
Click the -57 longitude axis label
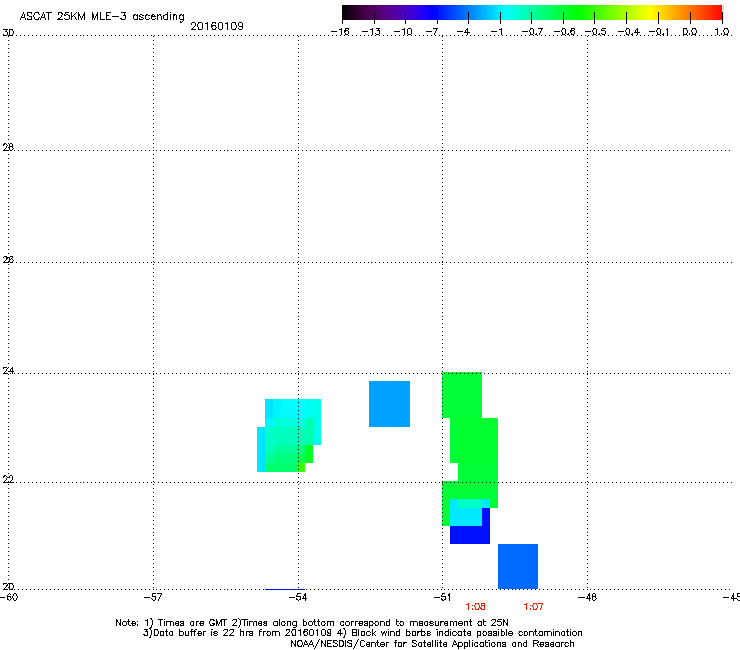pos(153,597)
